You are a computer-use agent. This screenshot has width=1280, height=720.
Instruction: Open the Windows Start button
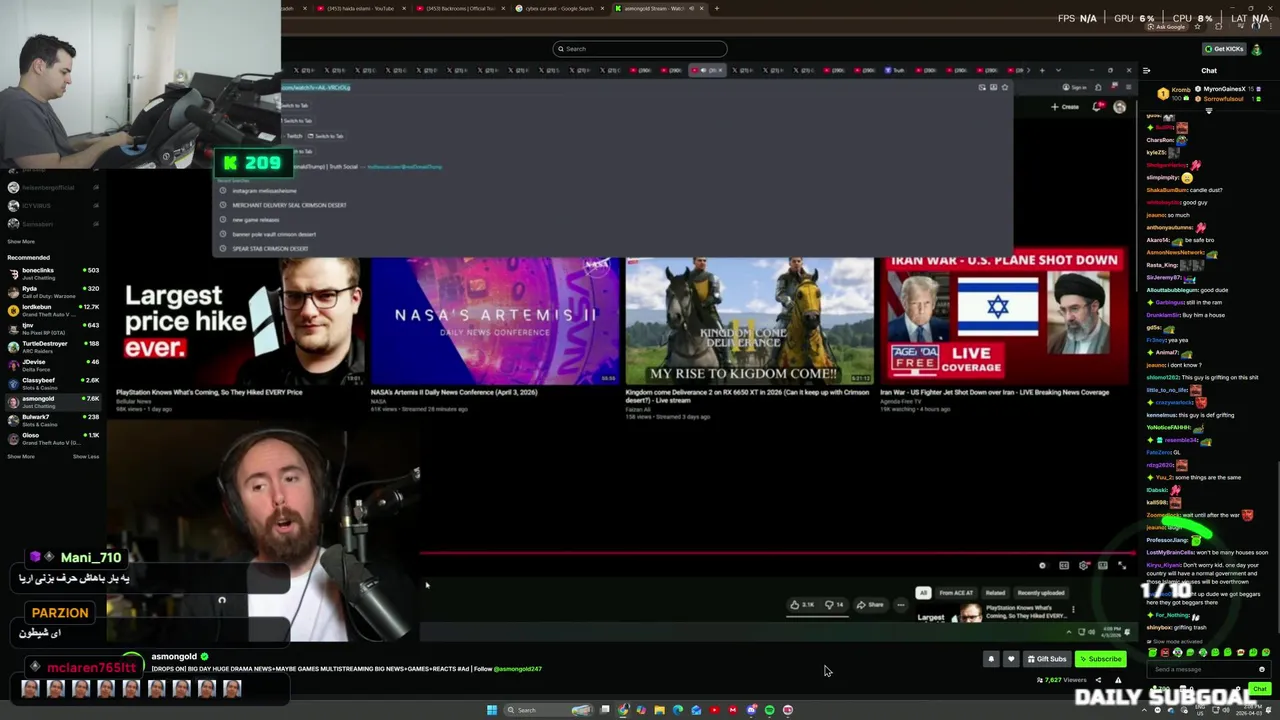pyautogui.click(x=492, y=710)
